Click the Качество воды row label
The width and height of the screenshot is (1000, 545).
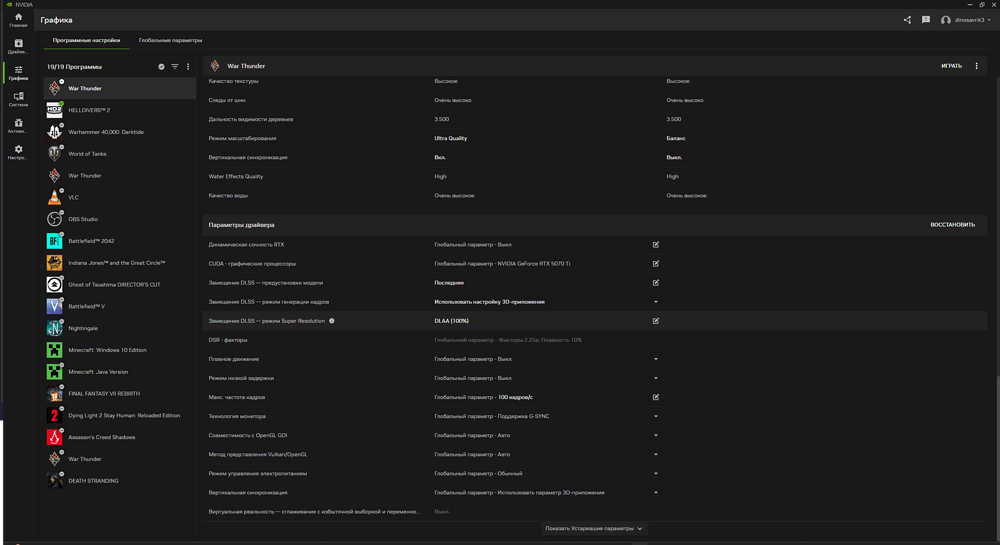[228, 196]
